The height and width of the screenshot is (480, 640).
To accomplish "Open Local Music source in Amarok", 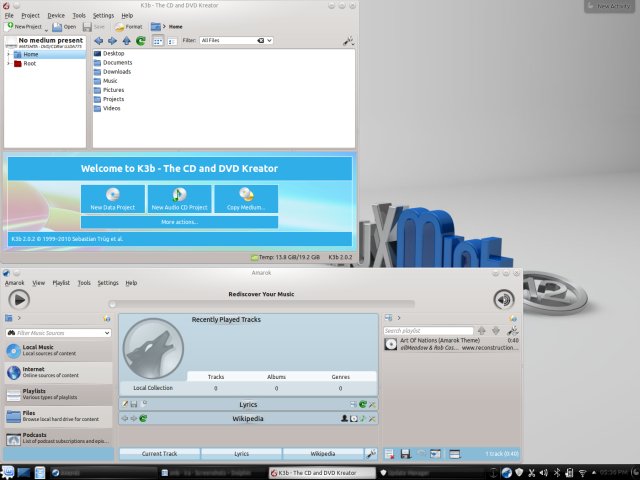I will pyautogui.click(x=58, y=351).
